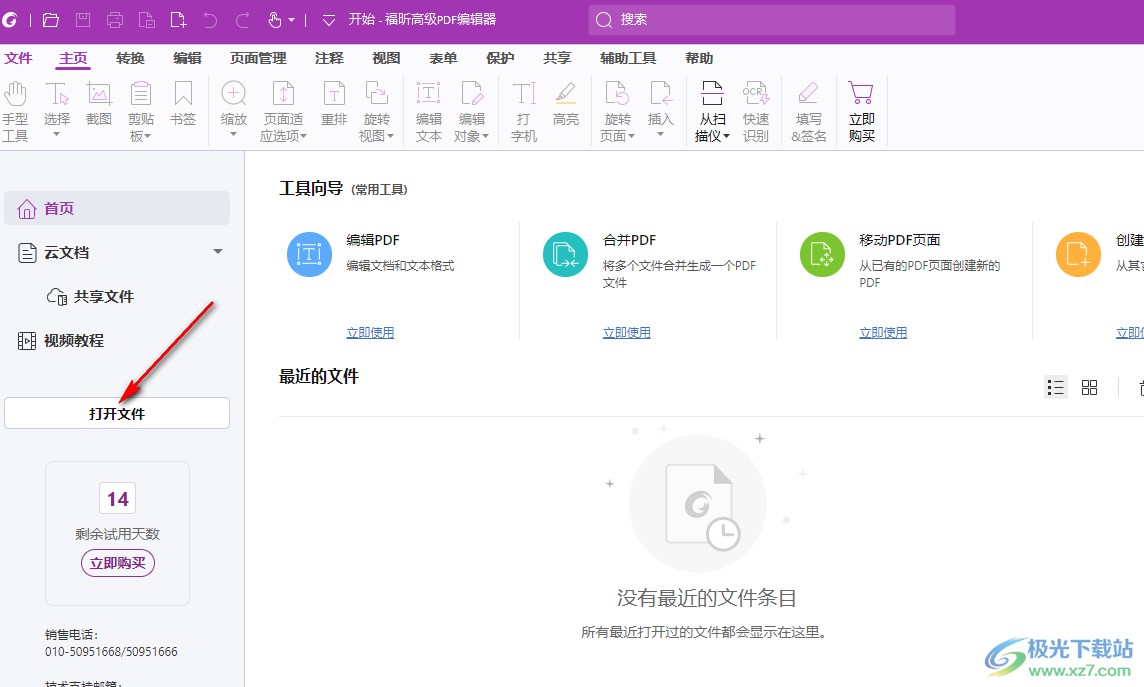Image resolution: width=1144 pixels, height=687 pixels.
Task: Switch recent files to thumbnail grid view
Action: tap(1089, 387)
